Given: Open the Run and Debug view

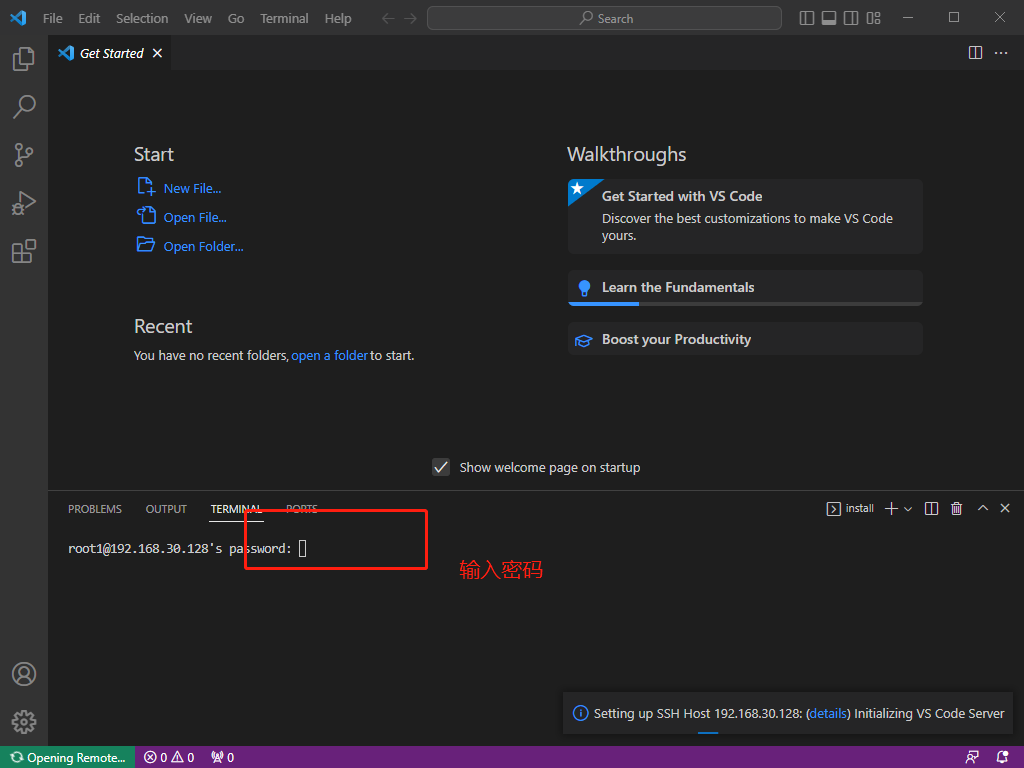Looking at the screenshot, I should [24, 203].
